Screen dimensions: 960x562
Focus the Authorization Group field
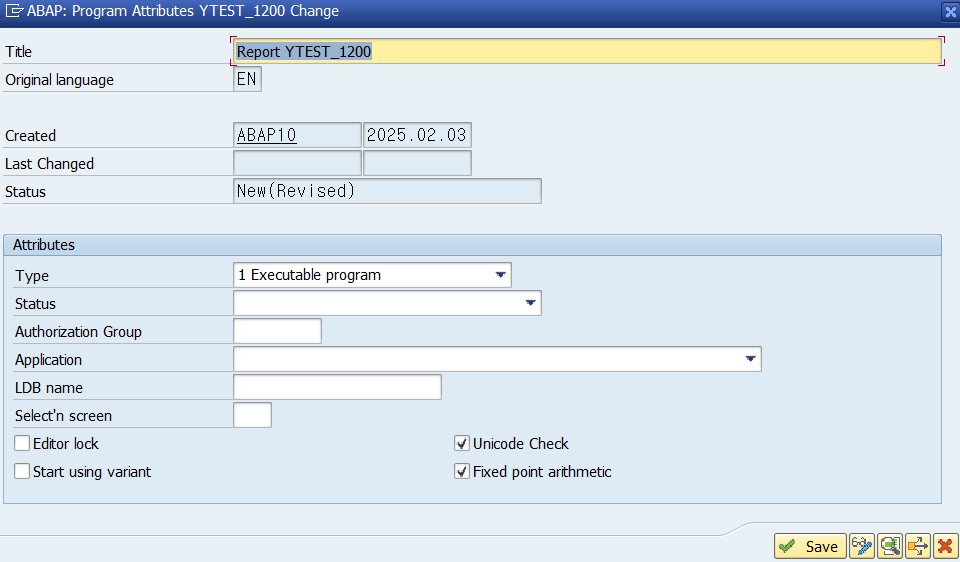pos(277,331)
